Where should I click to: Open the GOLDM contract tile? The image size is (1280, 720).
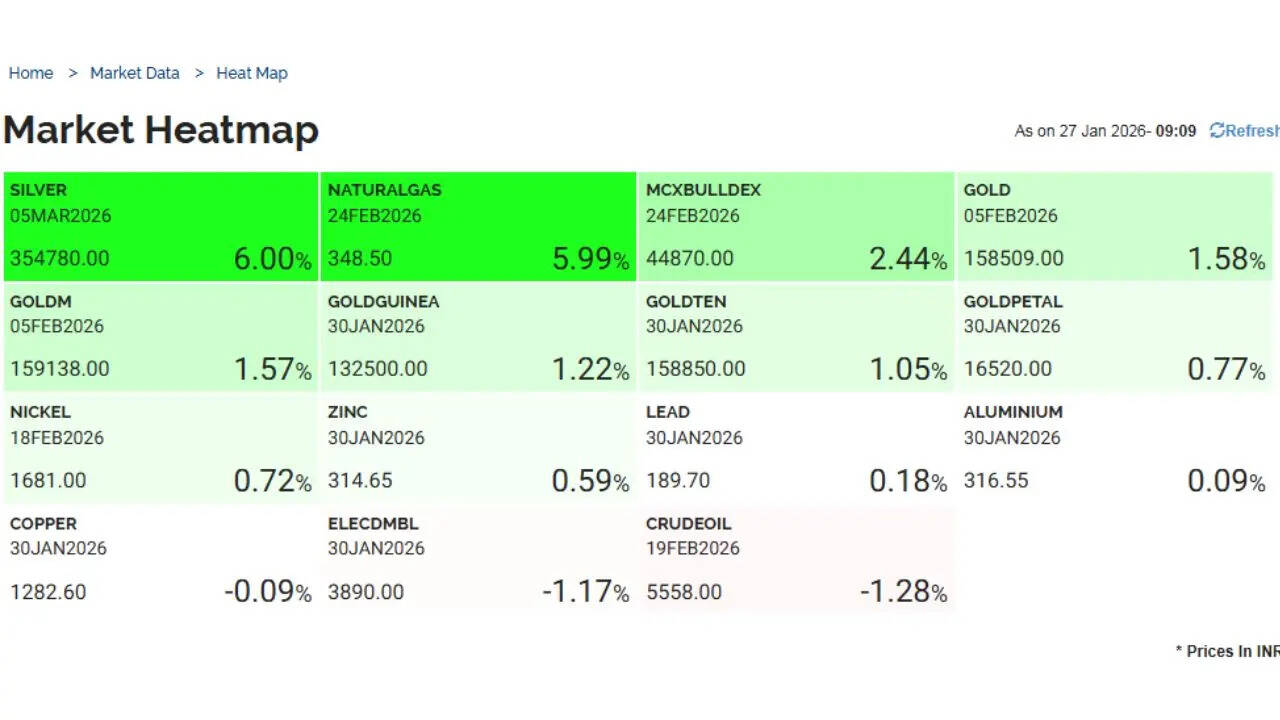pyautogui.click(x=160, y=337)
